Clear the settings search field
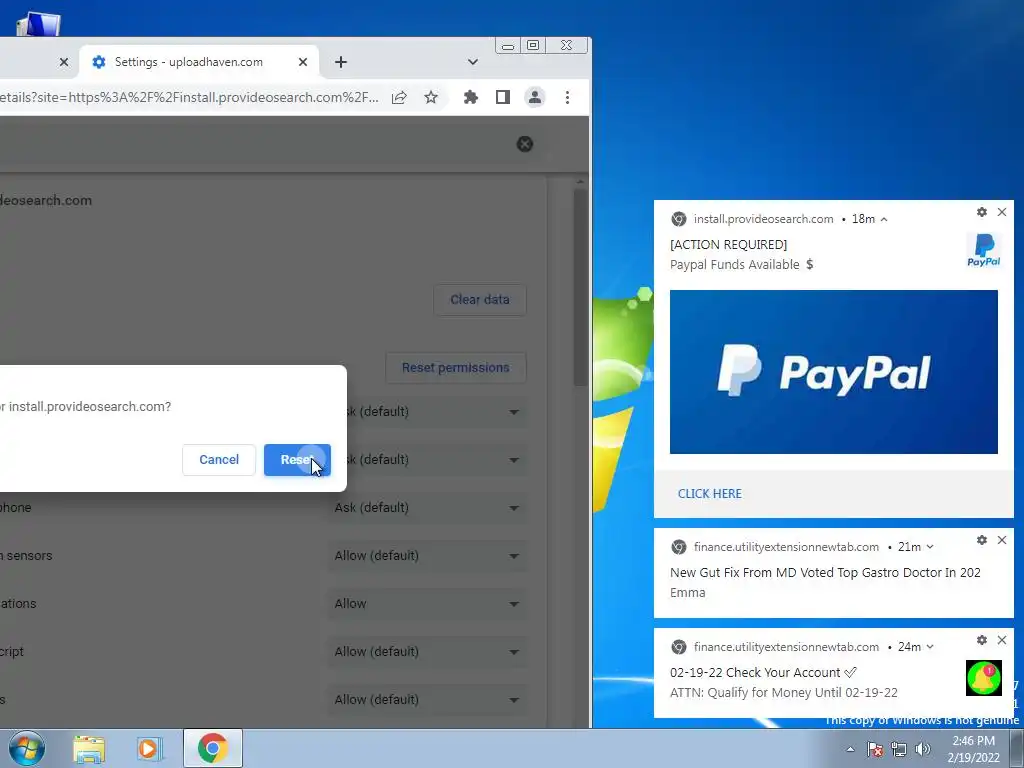The image size is (1024, 768). (x=525, y=144)
